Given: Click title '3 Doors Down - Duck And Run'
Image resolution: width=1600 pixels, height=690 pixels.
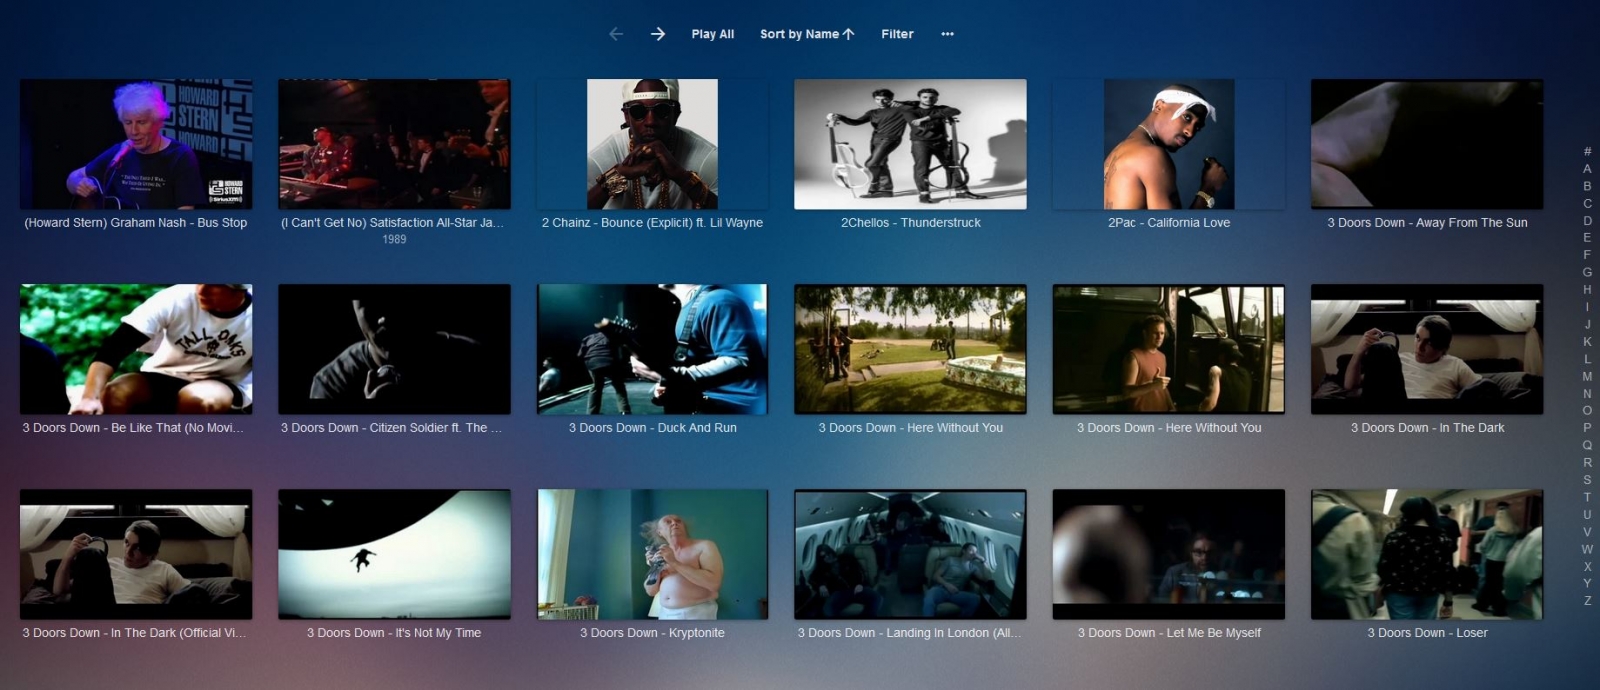Looking at the screenshot, I should [653, 428].
